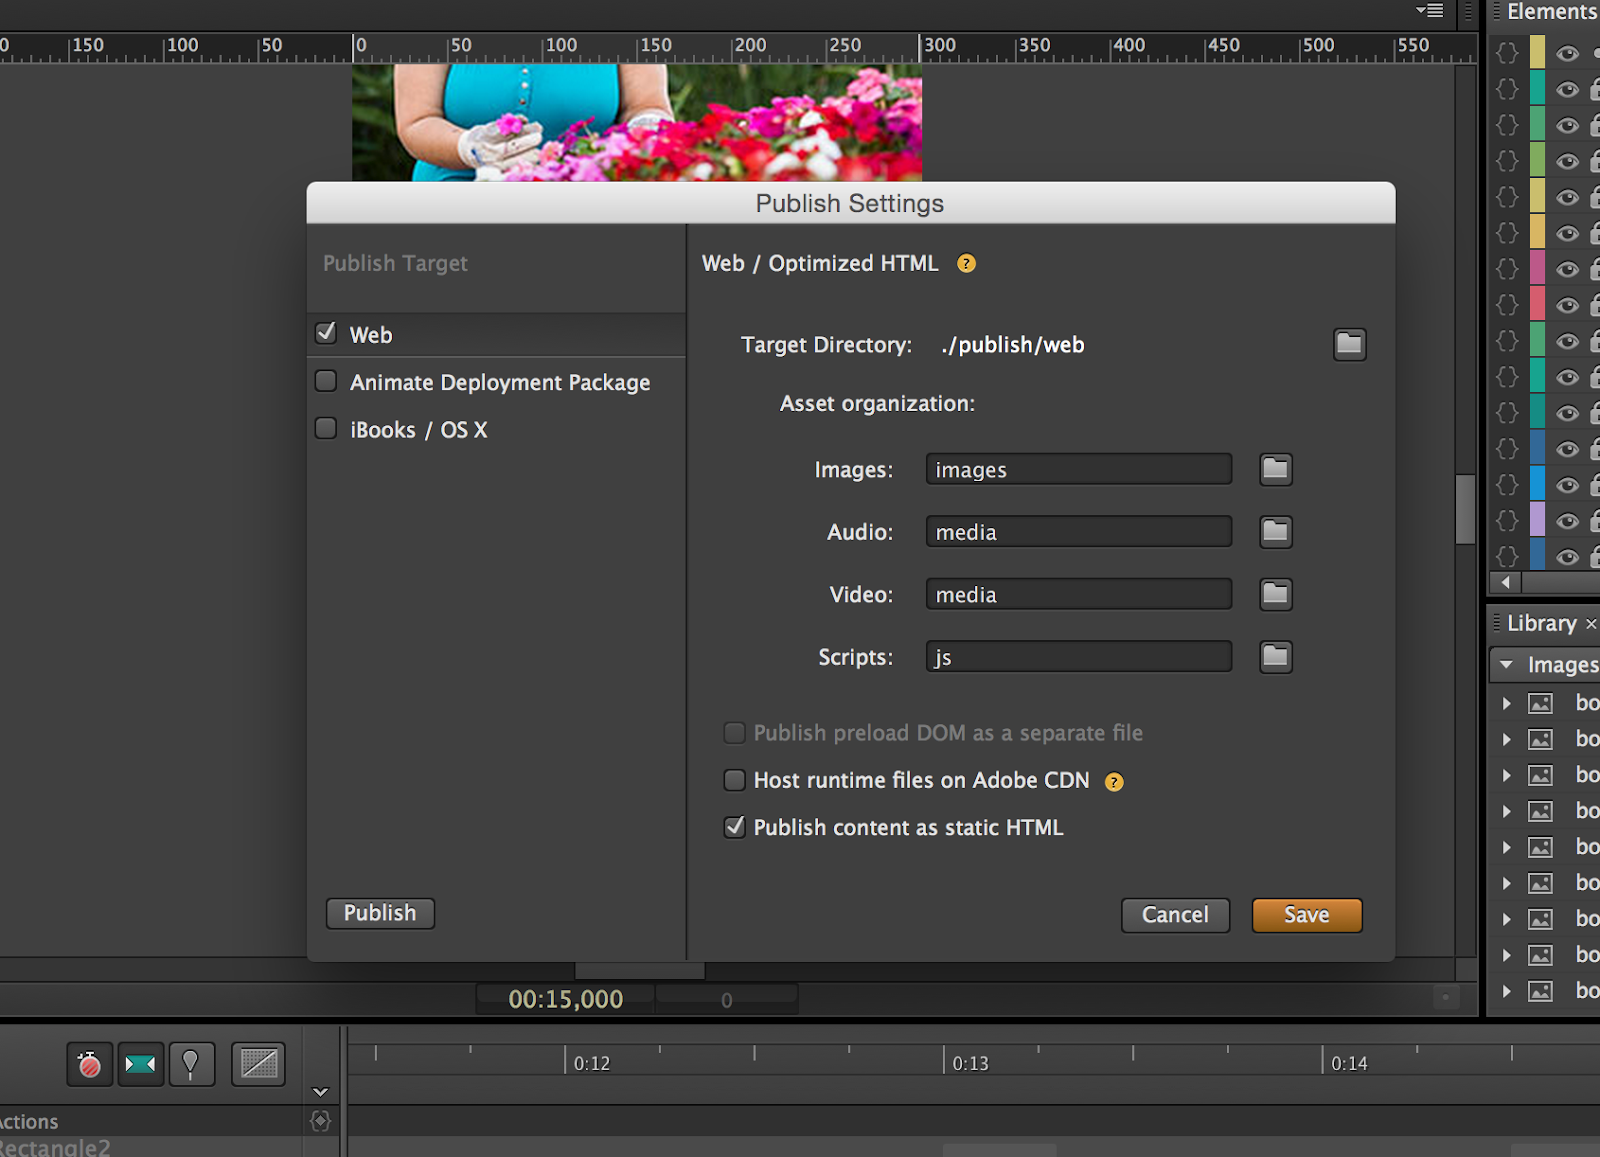Click the Audio folder name field
The width and height of the screenshot is (1600, 1157).
[1078, 532]
